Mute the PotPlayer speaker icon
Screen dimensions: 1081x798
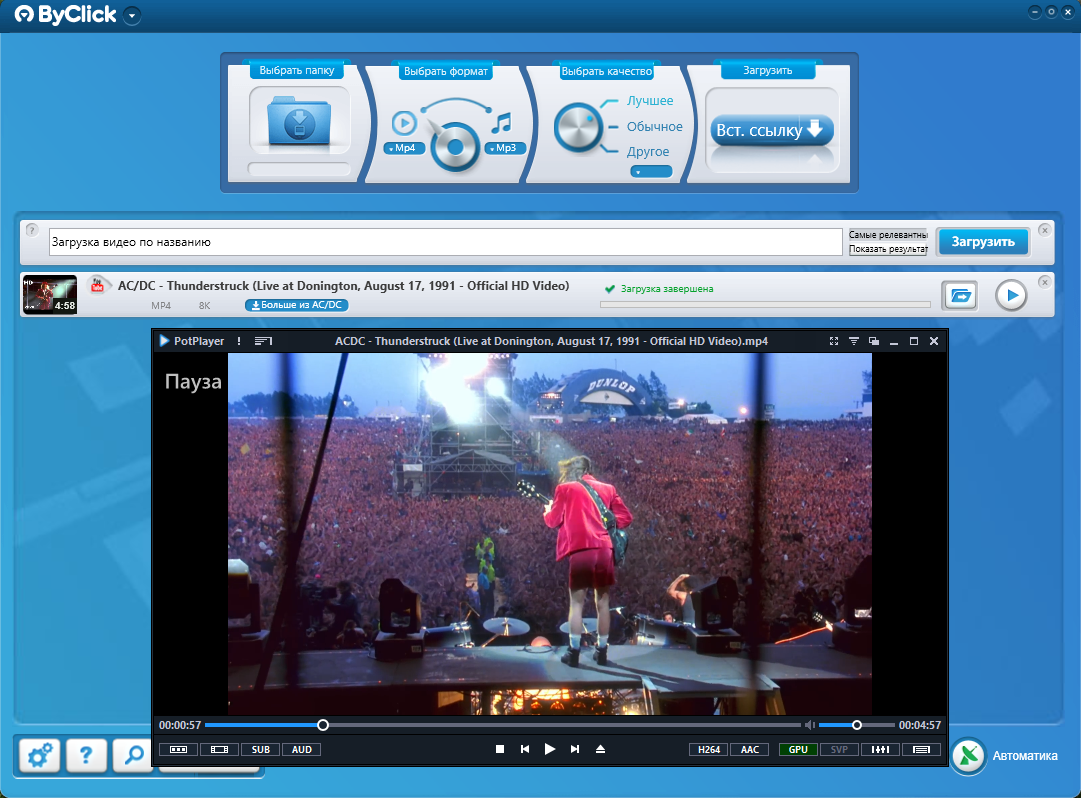810,725
